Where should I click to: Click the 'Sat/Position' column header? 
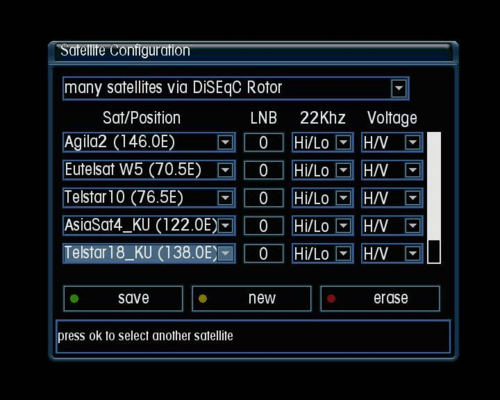coord(142,118)
